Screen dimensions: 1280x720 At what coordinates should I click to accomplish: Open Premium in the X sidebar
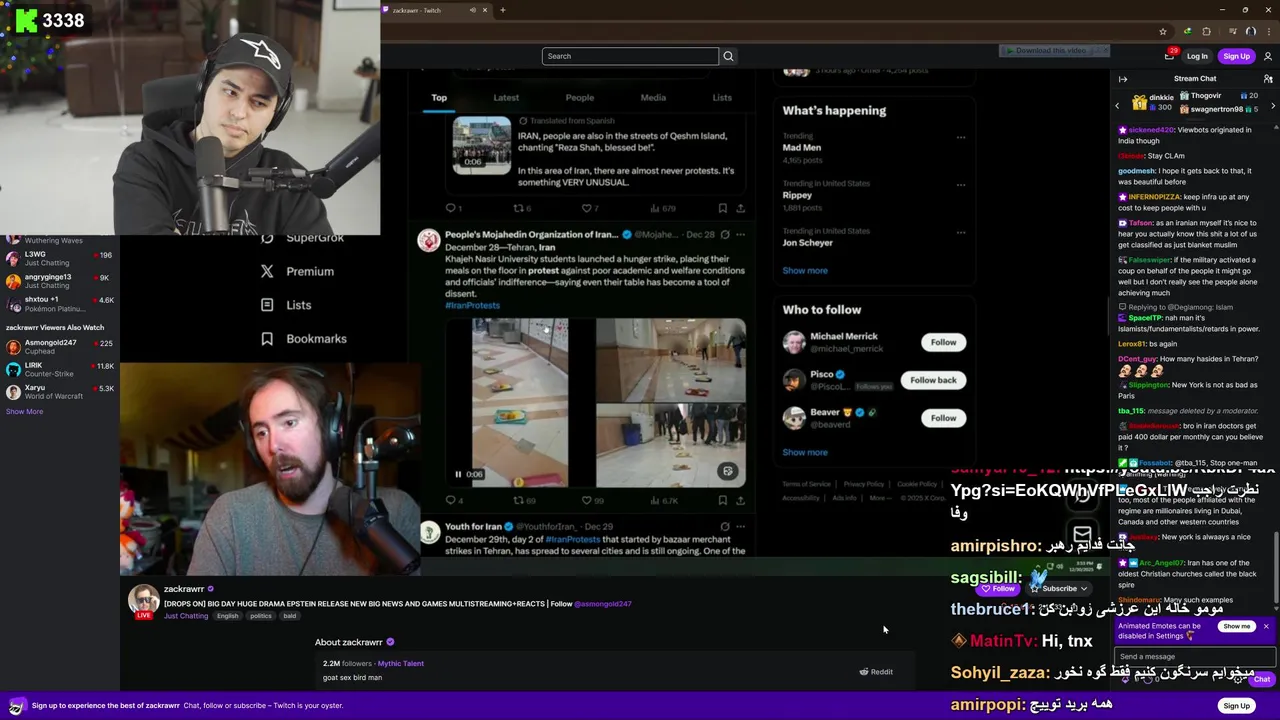coord(298,271)
